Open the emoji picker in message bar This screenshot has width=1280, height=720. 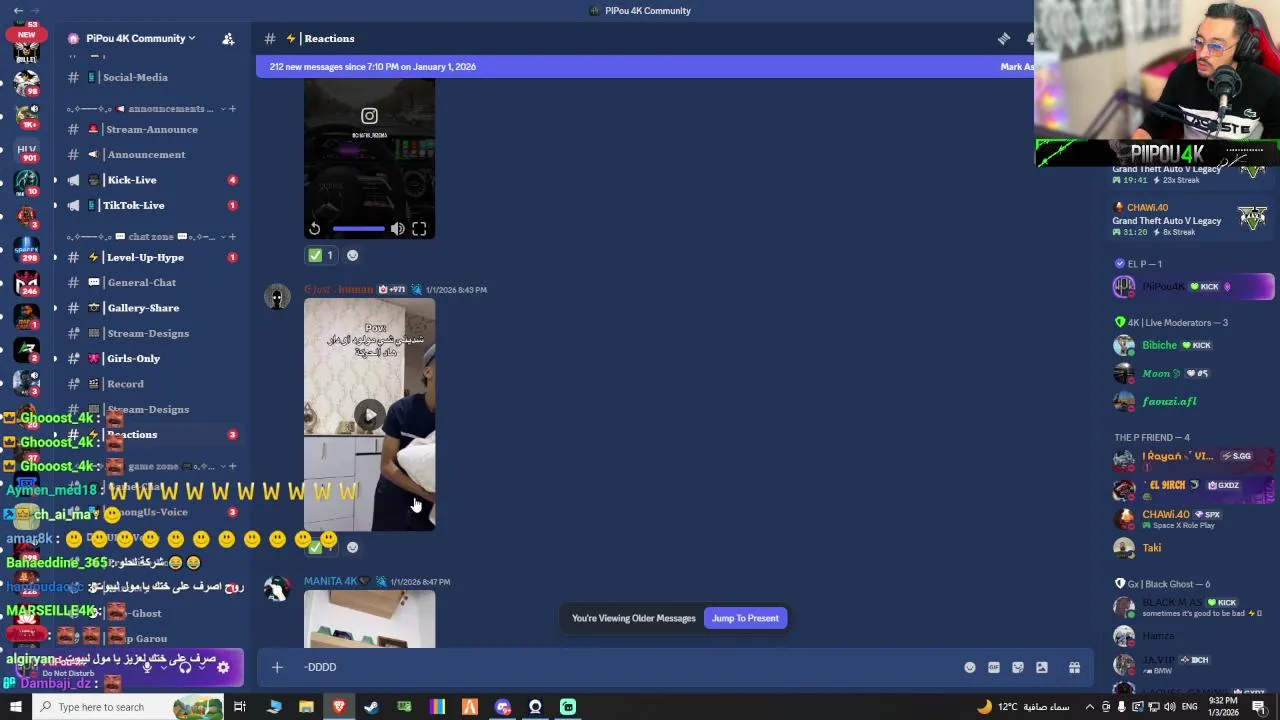970,667
